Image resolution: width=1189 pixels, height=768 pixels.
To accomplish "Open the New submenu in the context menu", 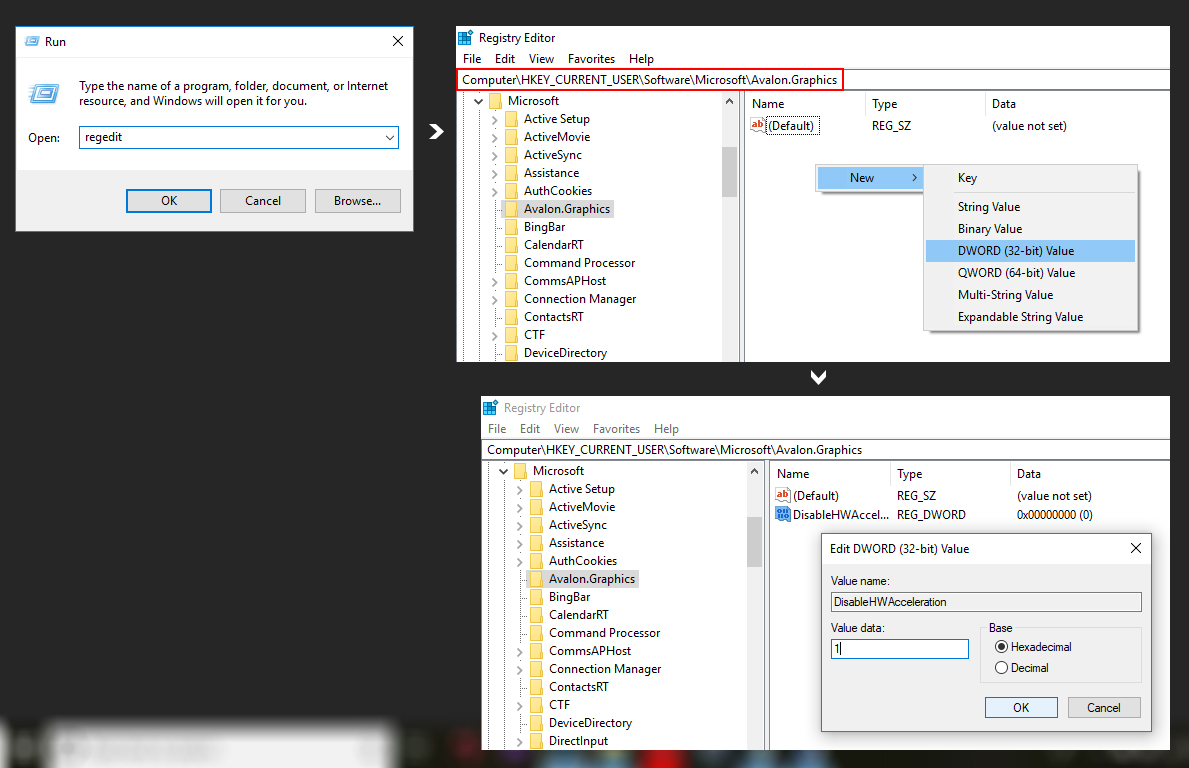I will click(870, 177).
